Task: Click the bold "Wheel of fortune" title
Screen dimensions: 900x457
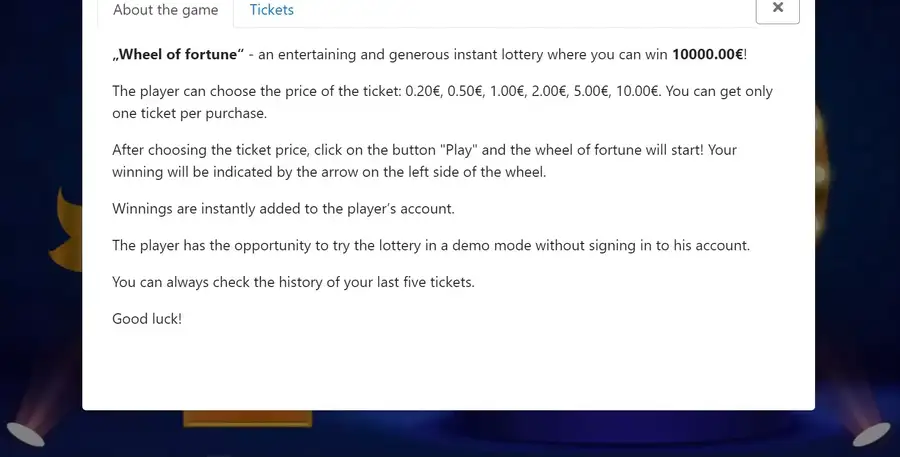Action: click(x=178, y=55)
